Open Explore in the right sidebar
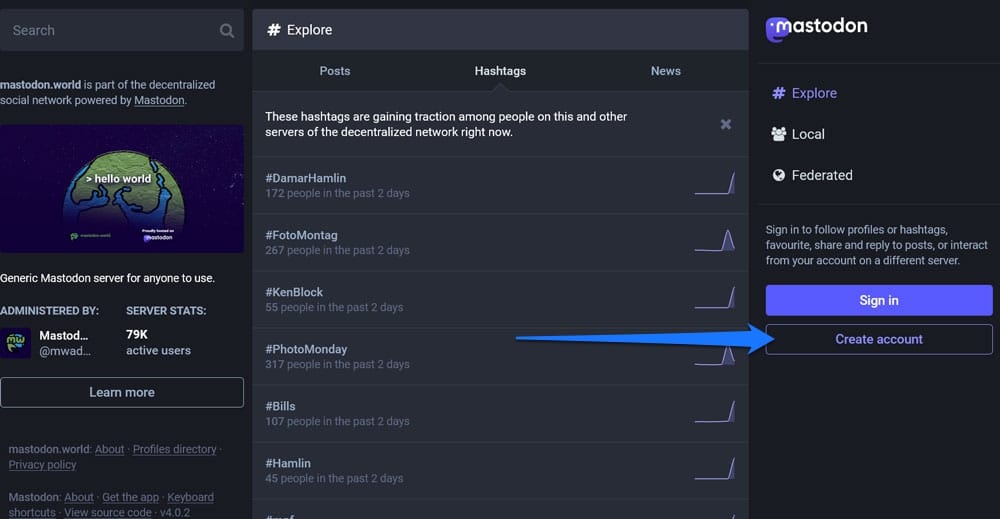 pyautogui.click(x=813, y=93)
